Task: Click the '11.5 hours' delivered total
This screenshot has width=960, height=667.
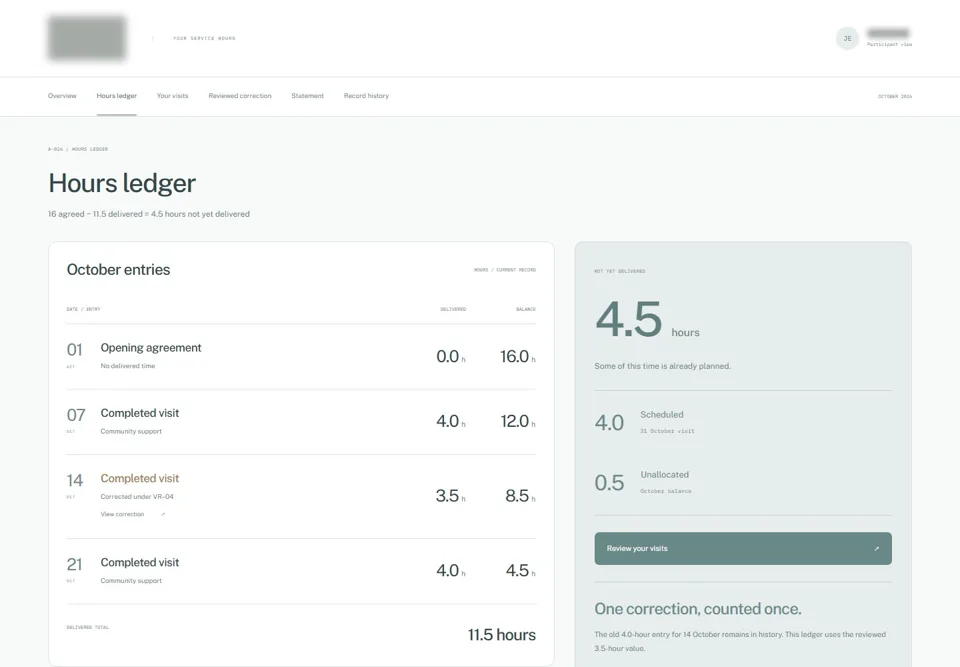Action: coord(501,635)
